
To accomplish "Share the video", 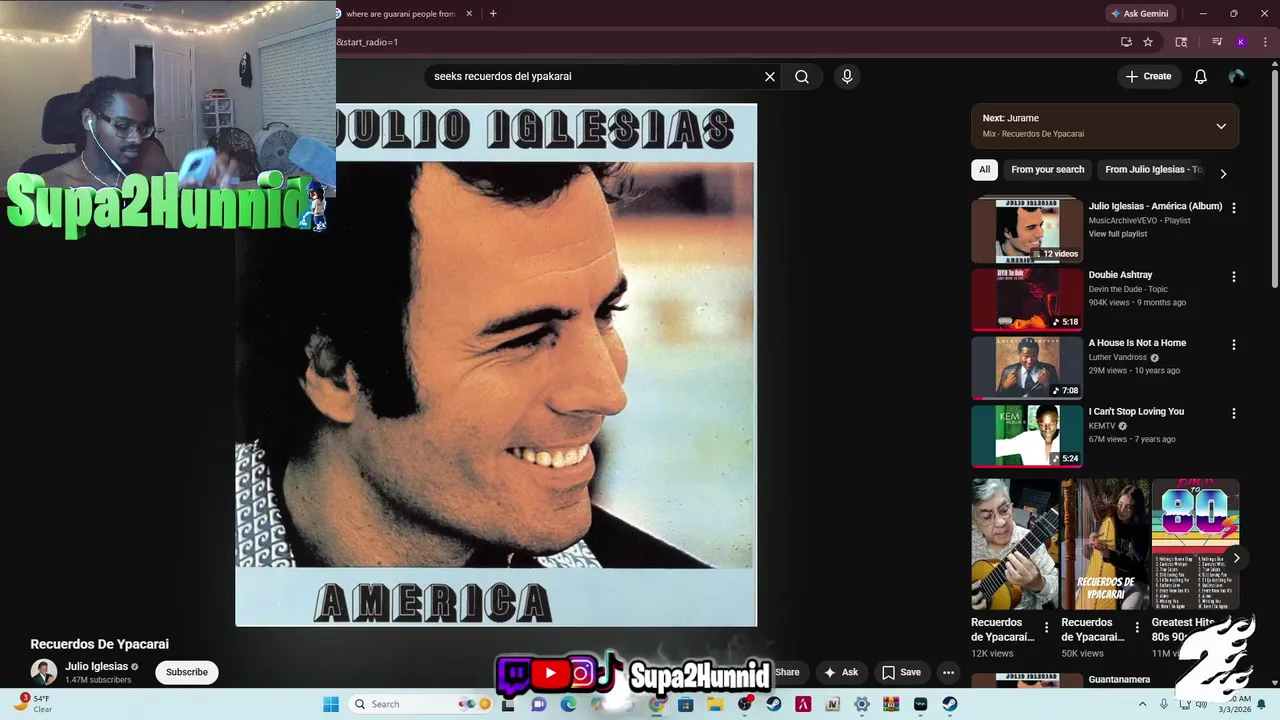I will 788,672.
